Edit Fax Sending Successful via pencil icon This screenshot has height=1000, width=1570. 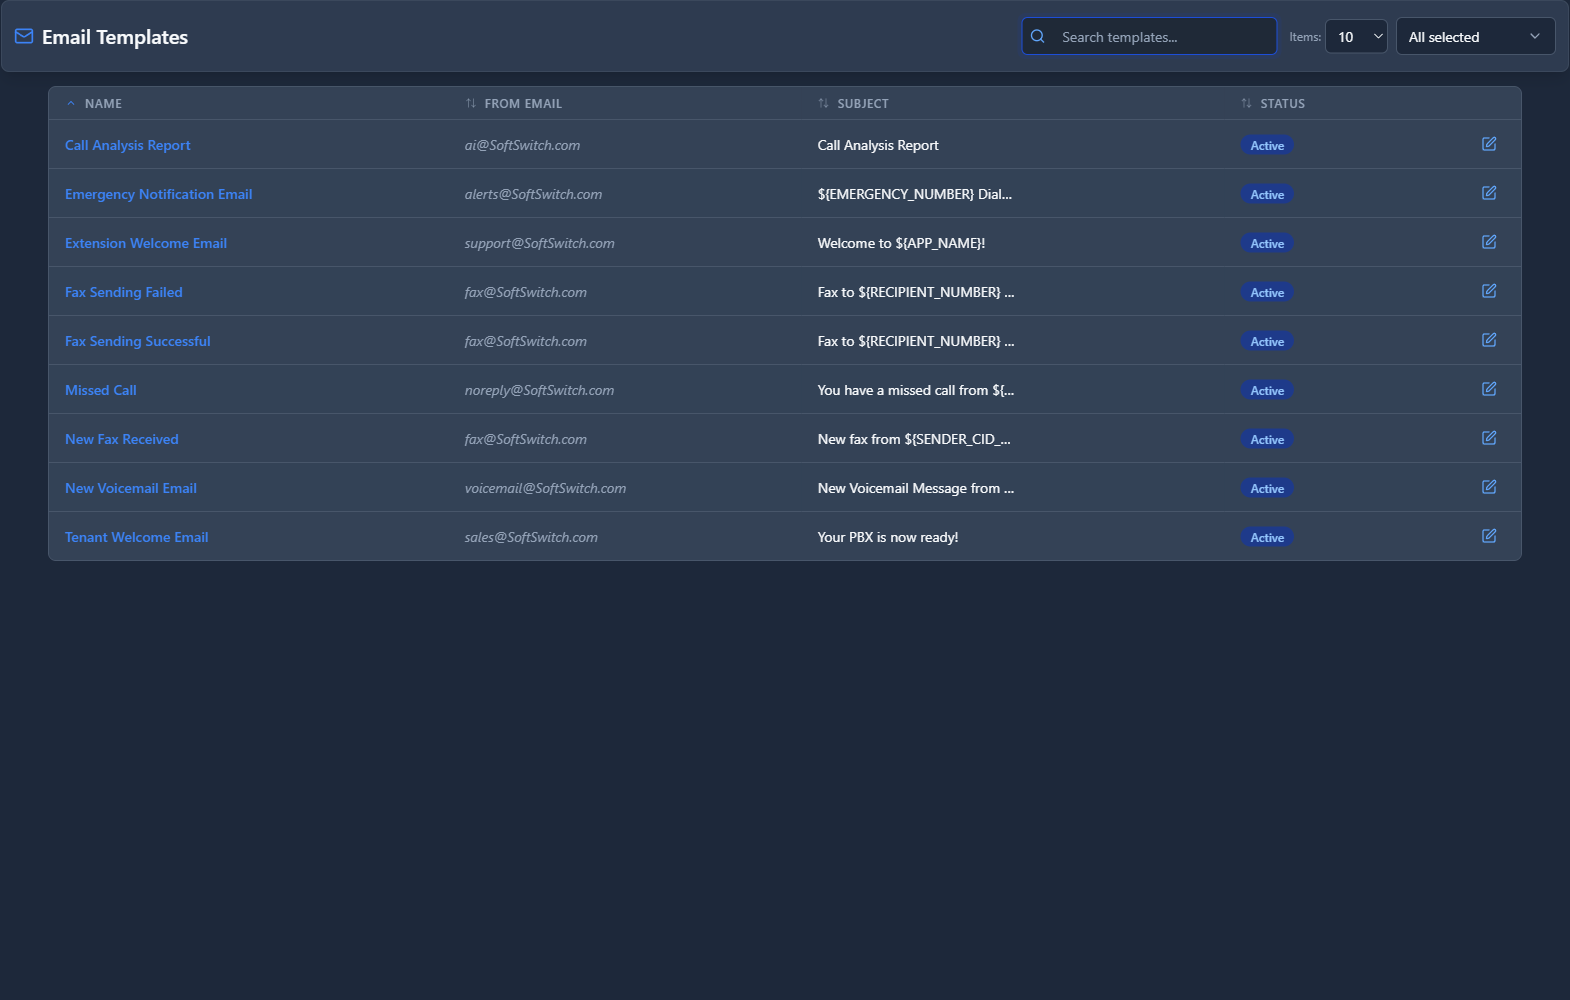coord(1489,340)
